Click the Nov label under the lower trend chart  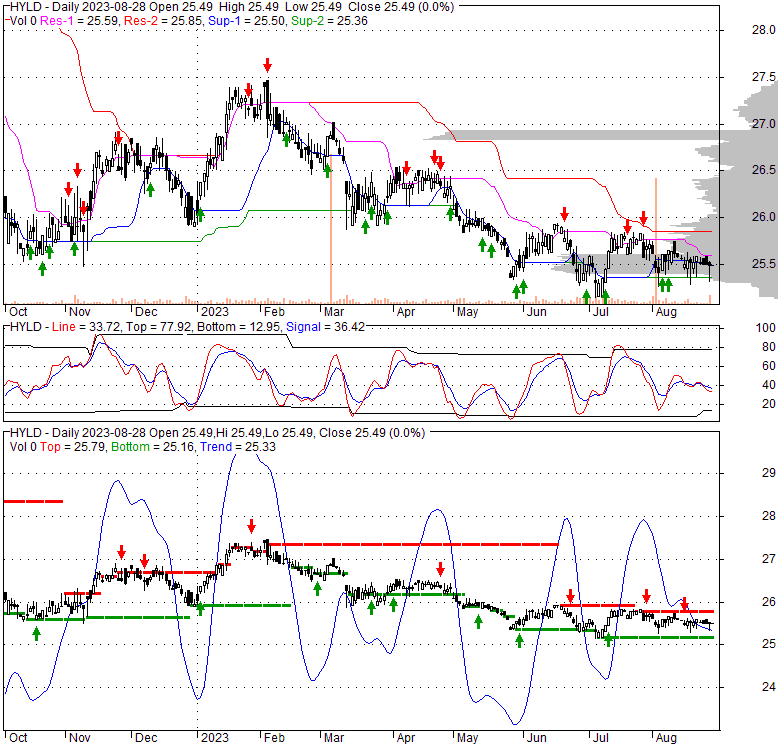pyautogui.click(x=80, y=737)
